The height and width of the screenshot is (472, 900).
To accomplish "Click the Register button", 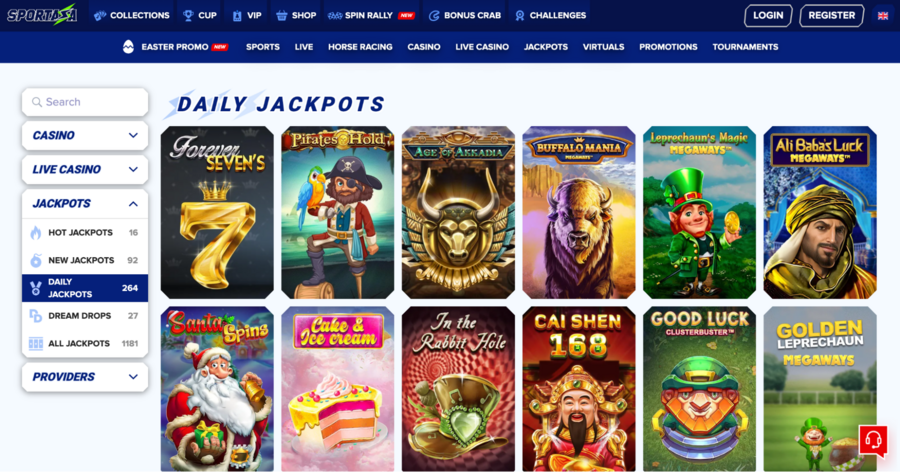I will click(x=832, y=16).
